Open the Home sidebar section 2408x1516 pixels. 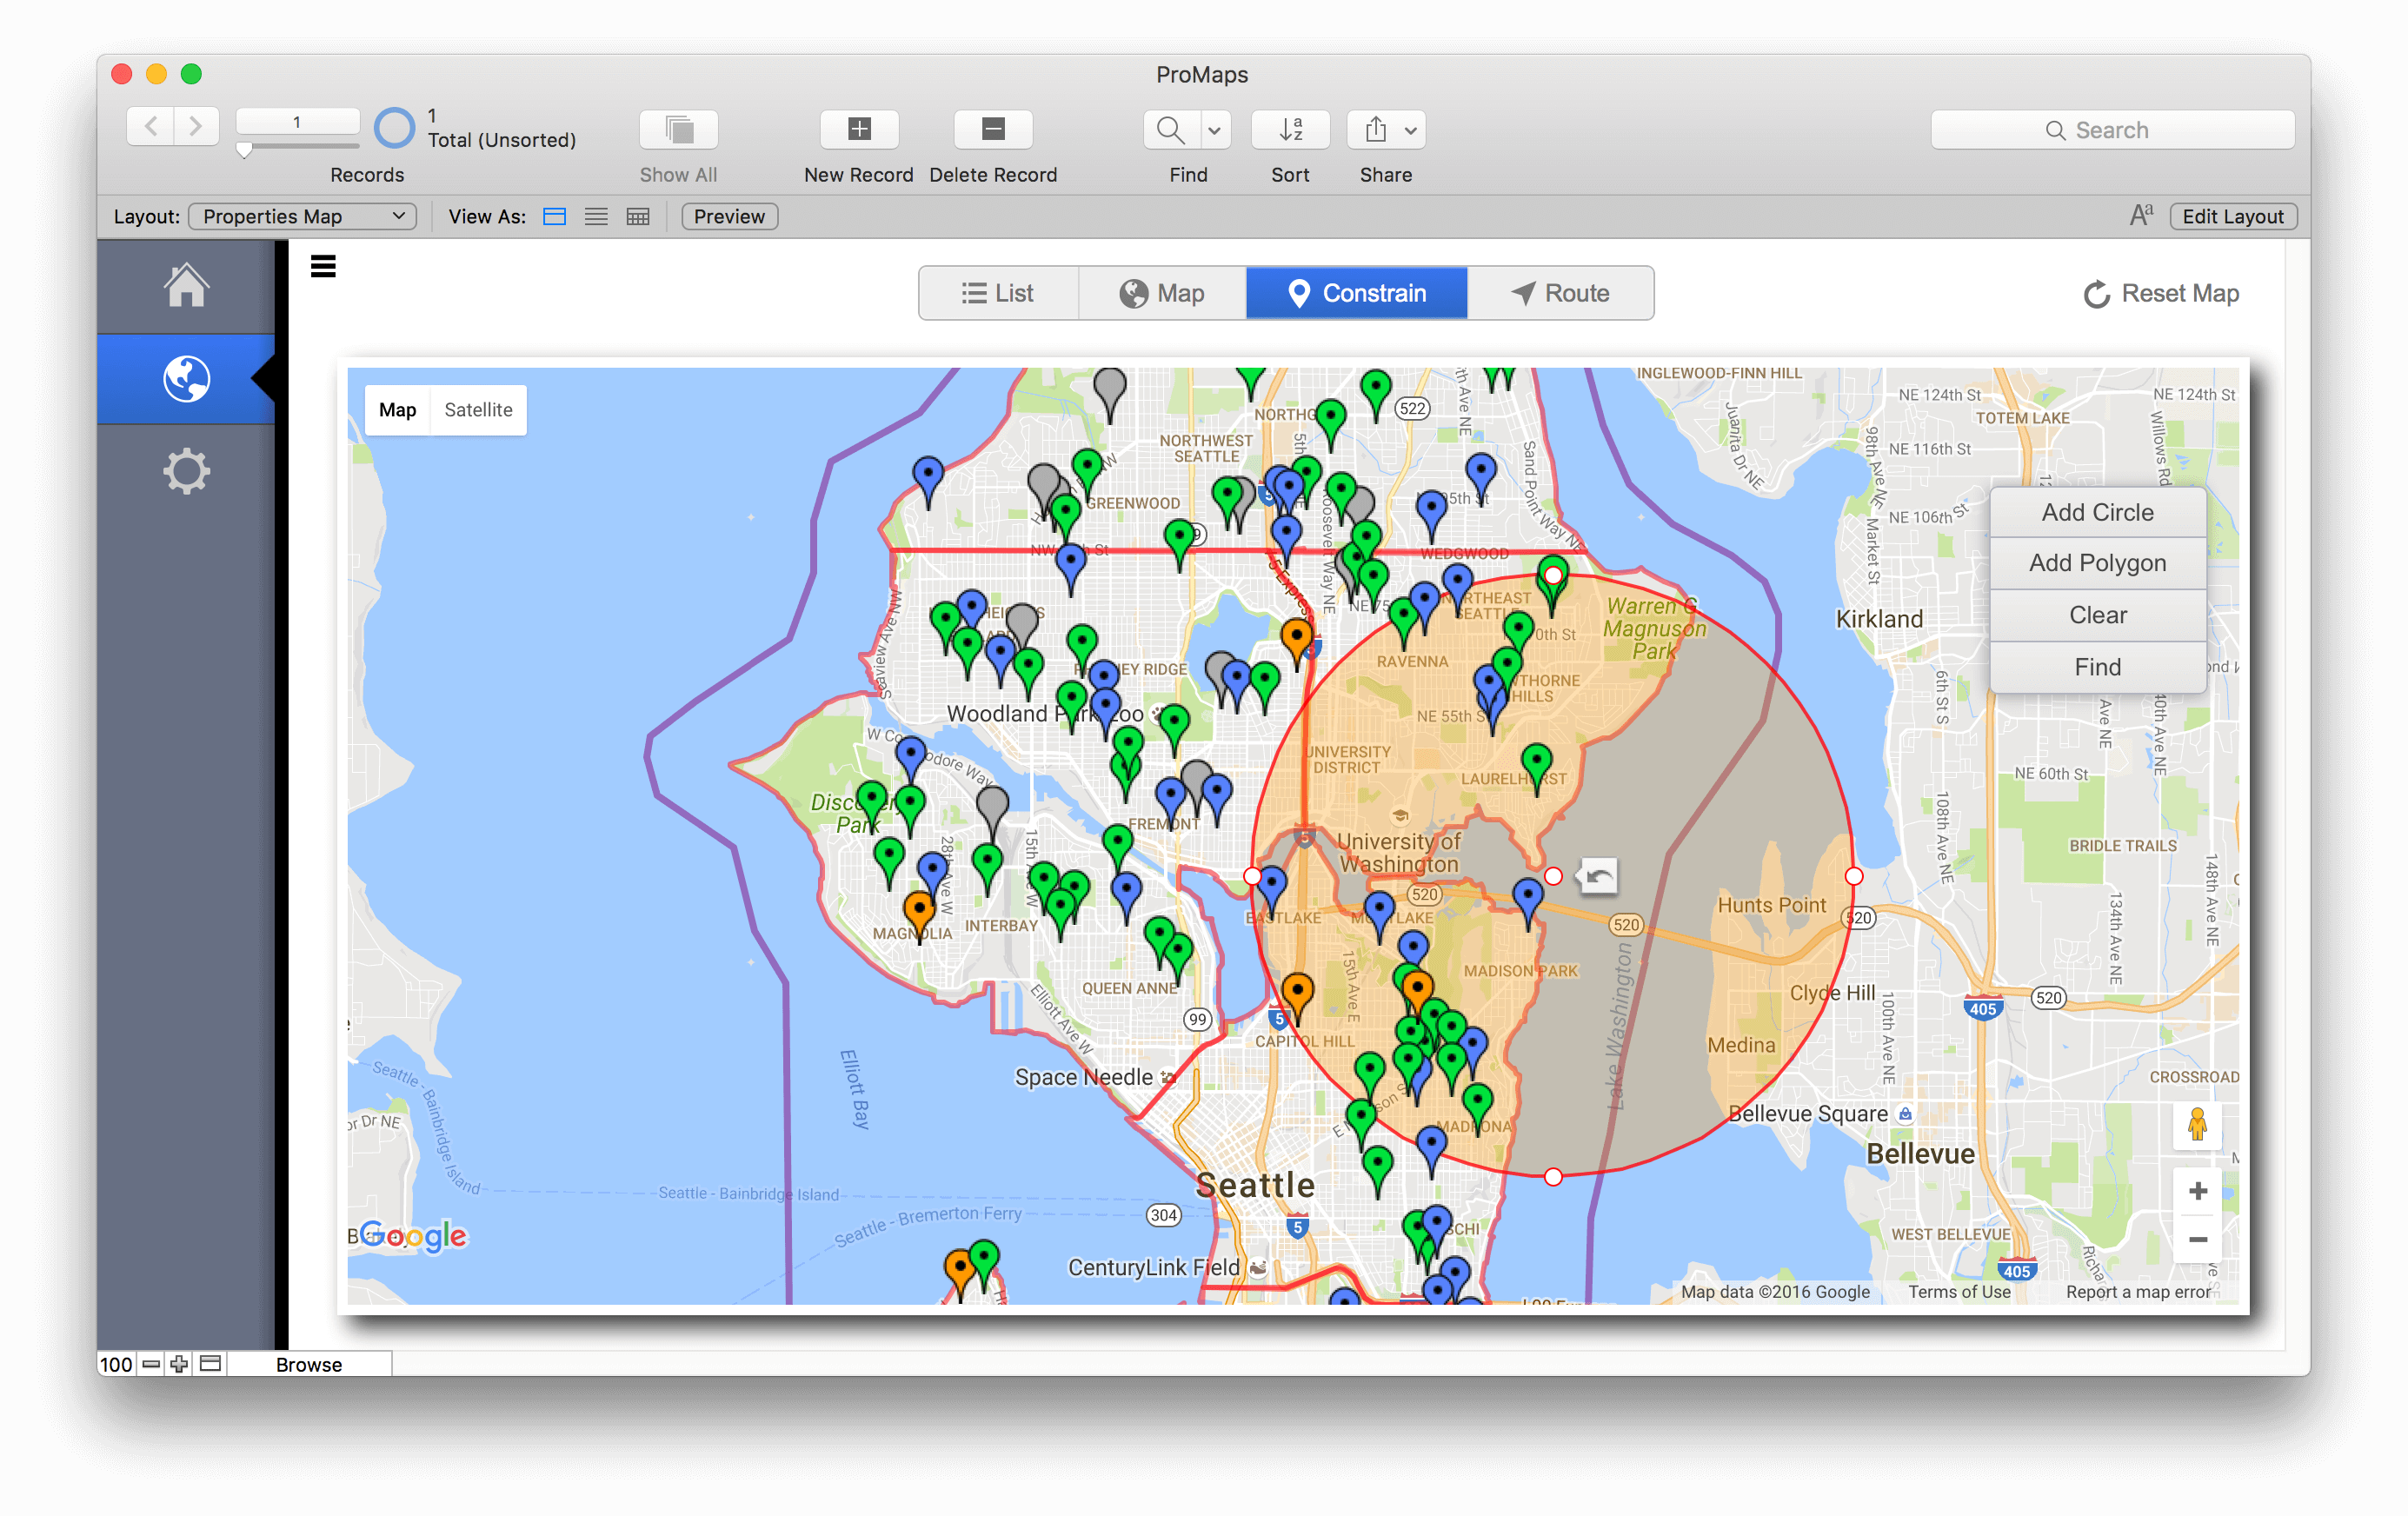click(186, 285)
